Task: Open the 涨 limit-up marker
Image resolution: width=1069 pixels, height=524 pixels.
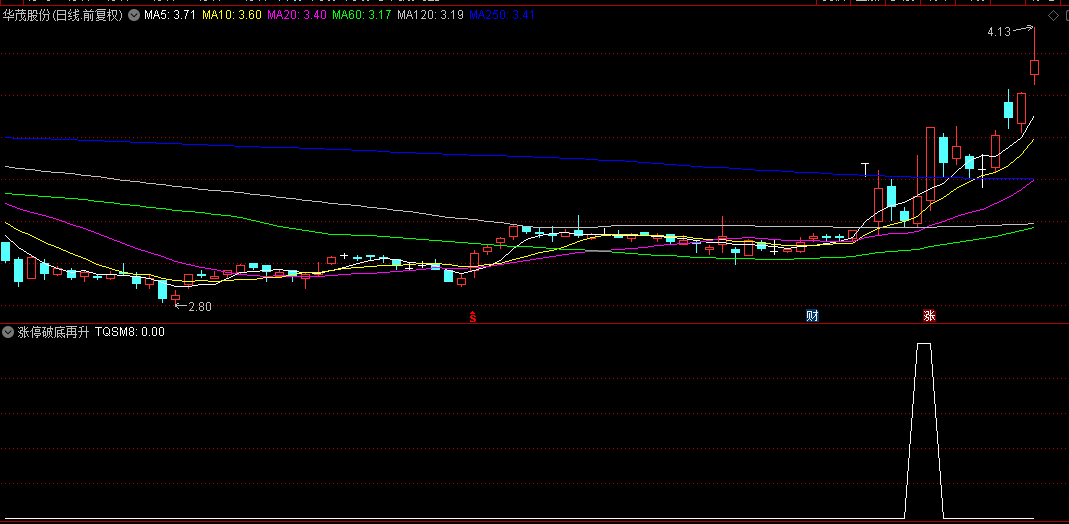Action: click(929, 315)
